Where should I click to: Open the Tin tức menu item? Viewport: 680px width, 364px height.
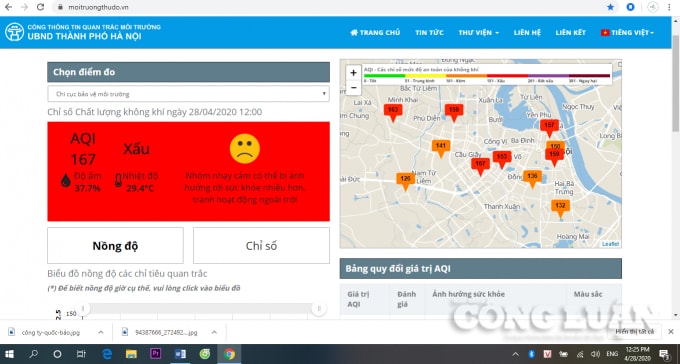pos(429,33)
